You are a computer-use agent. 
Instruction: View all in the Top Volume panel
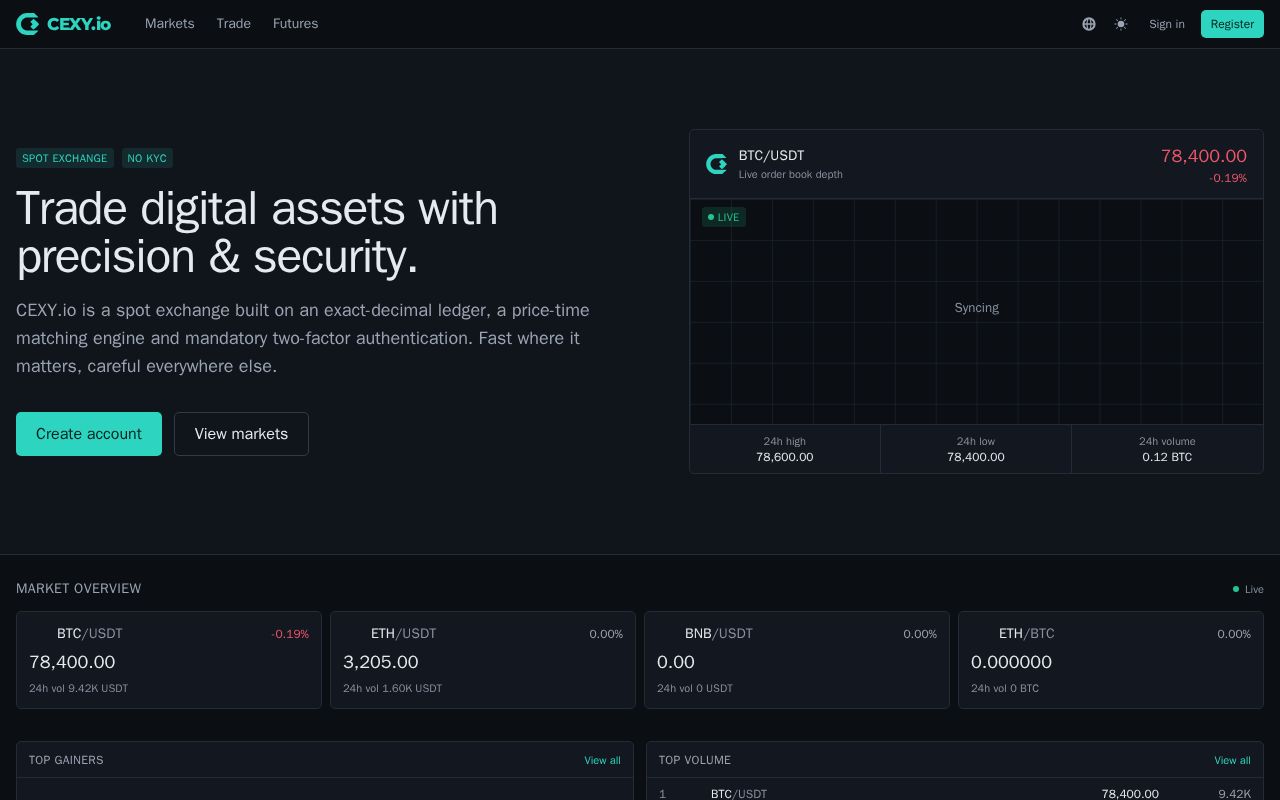point(1232,761)
